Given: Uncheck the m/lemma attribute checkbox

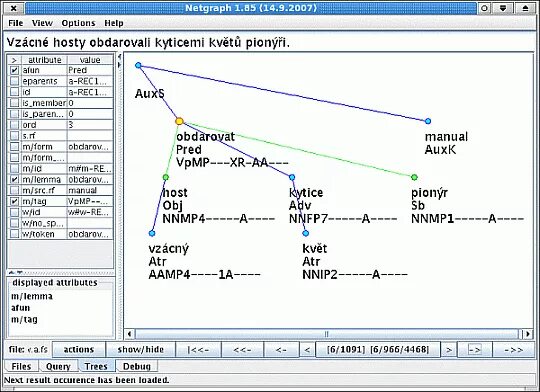Looking at the screenshot, I should pyautogui.click(x=14, y=179).
